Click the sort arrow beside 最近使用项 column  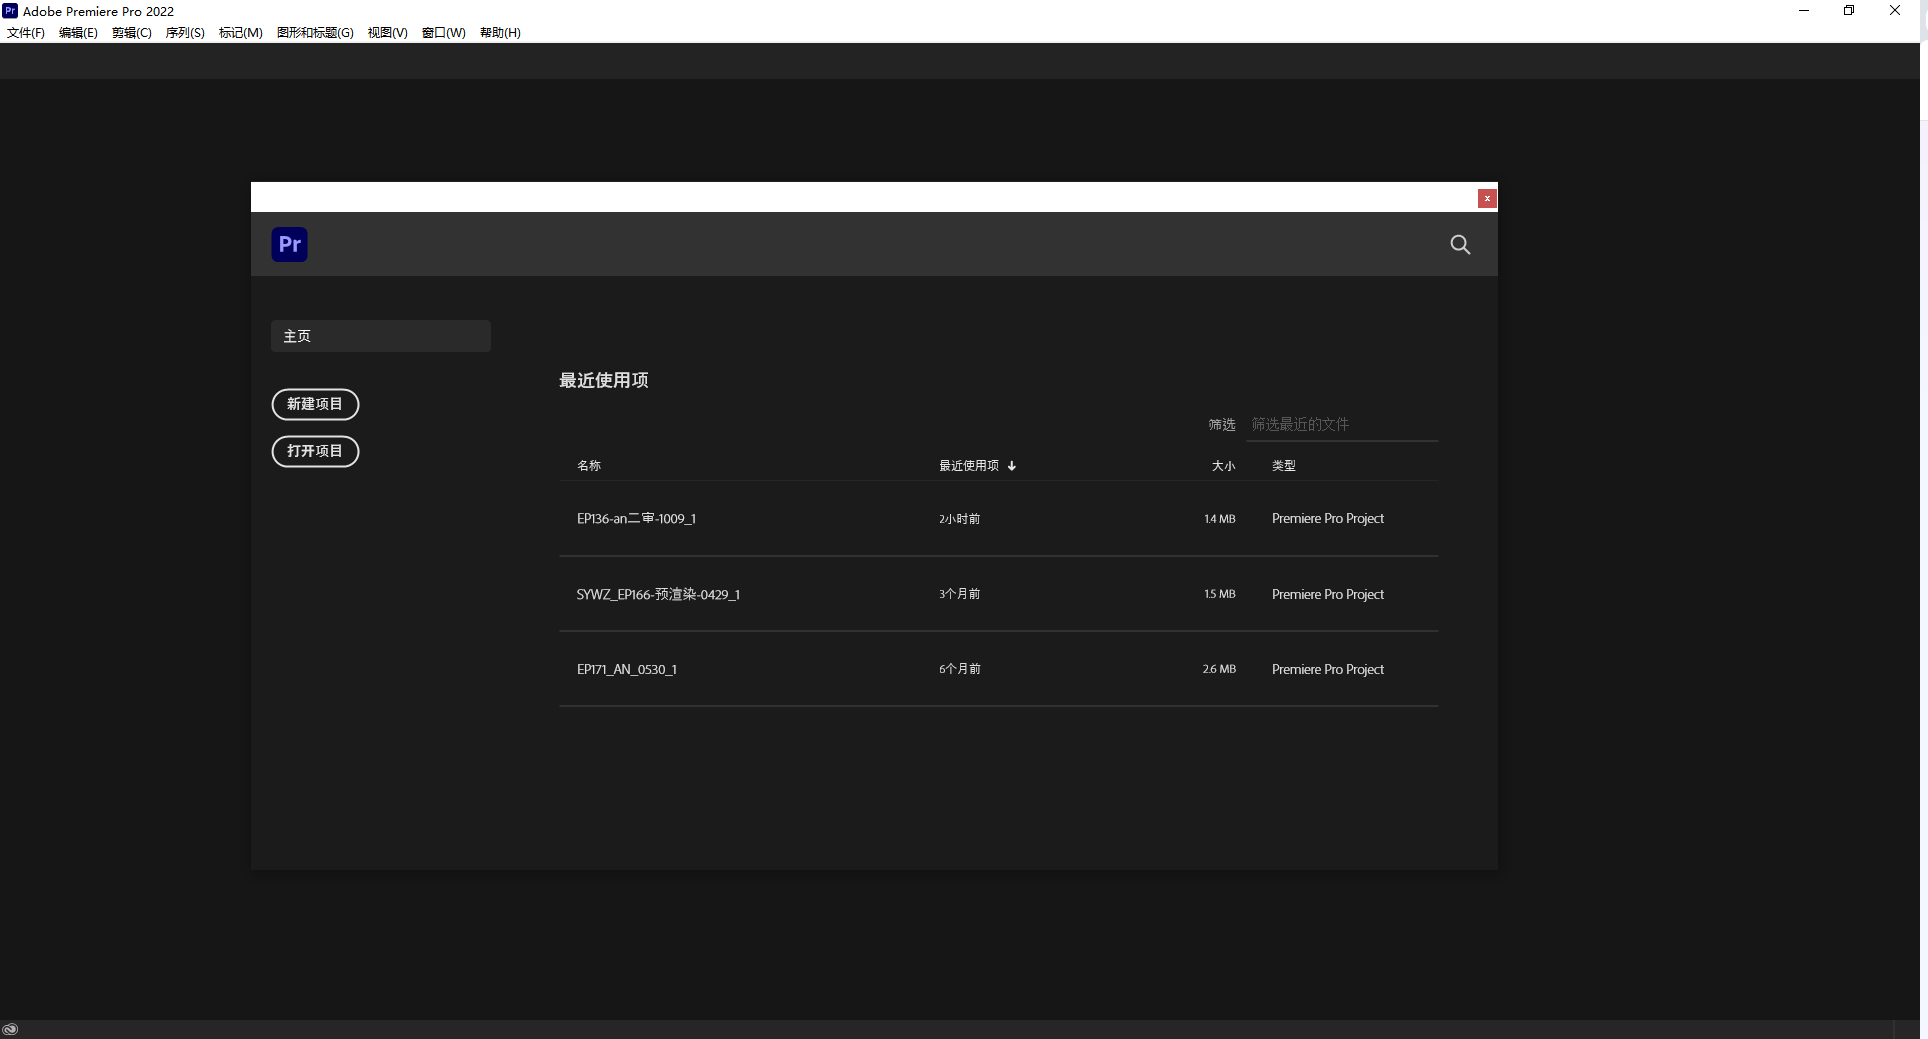coord(1012,466)
